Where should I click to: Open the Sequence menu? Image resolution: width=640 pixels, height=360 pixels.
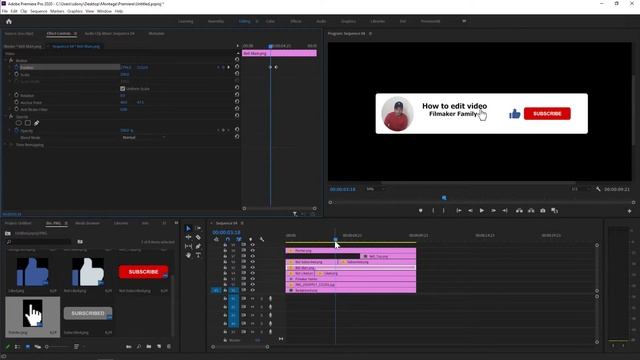[38, 11]
